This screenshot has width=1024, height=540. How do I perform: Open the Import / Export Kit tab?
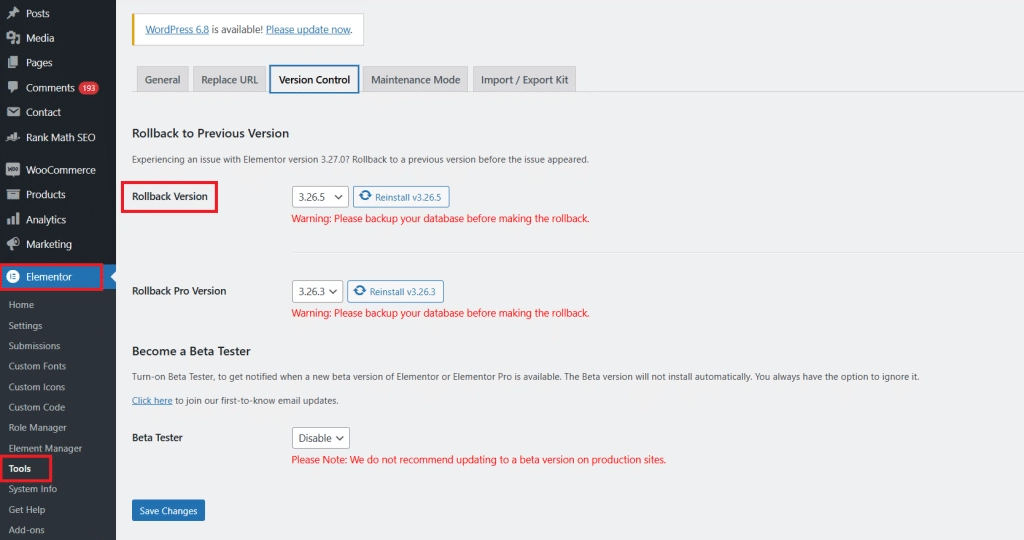click(x=524, y=80)
